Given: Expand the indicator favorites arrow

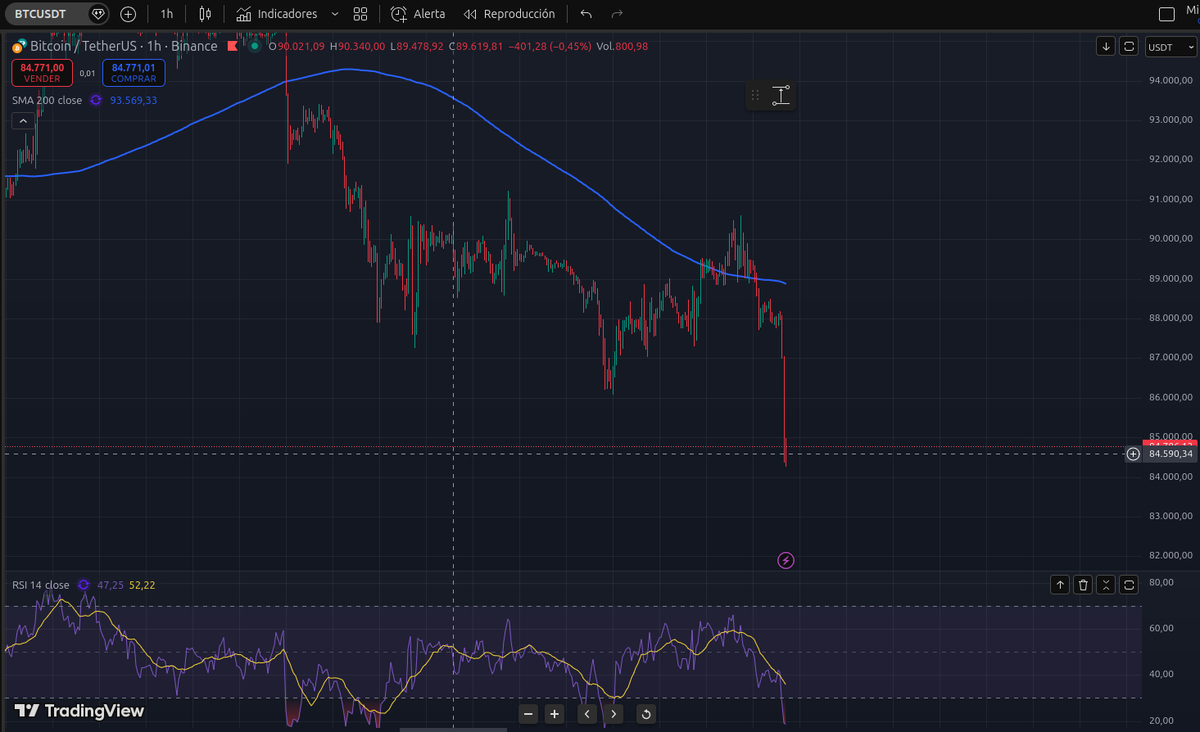Looking at the screenshot, I should [334, 14].
